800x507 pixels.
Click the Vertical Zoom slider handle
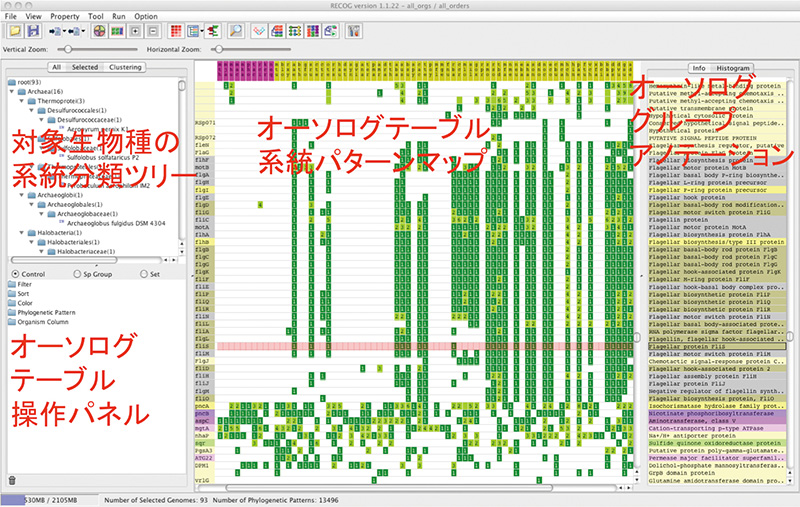pos(65,48)
